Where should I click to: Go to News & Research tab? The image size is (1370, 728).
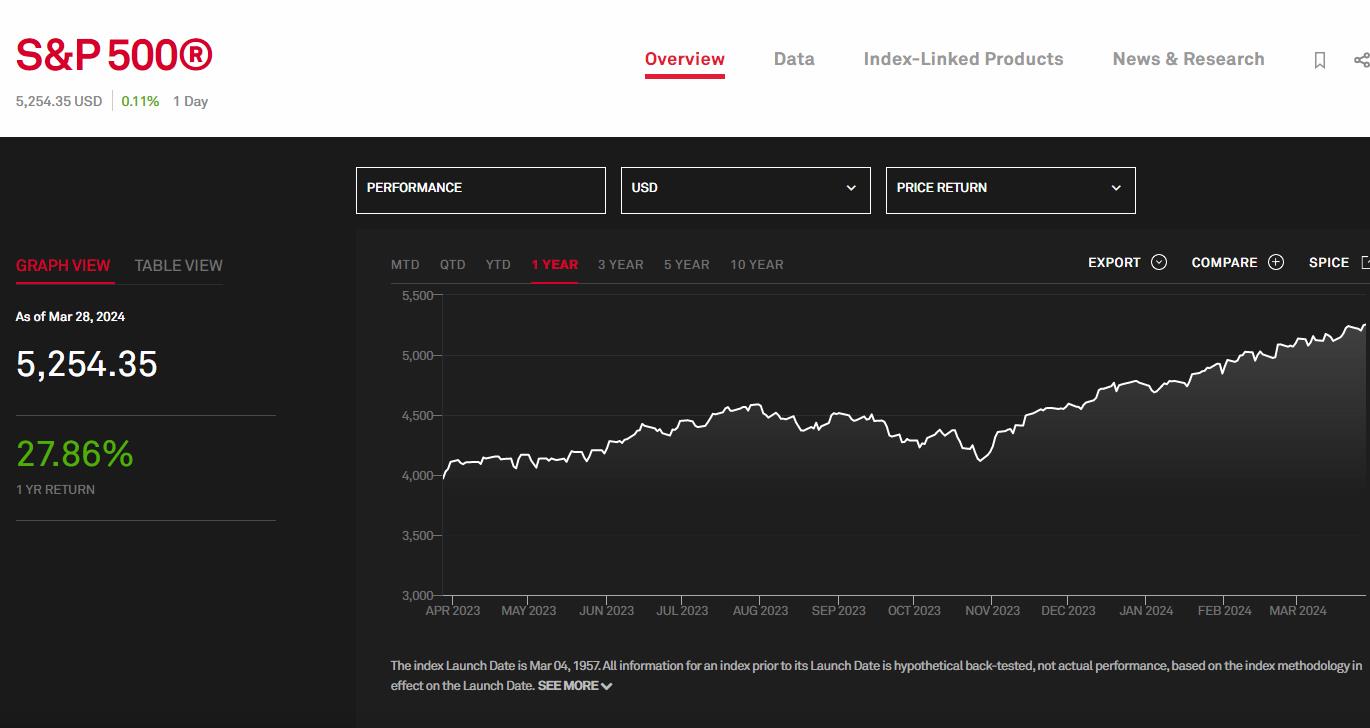pyautogui.click(x=1188, y=59)
